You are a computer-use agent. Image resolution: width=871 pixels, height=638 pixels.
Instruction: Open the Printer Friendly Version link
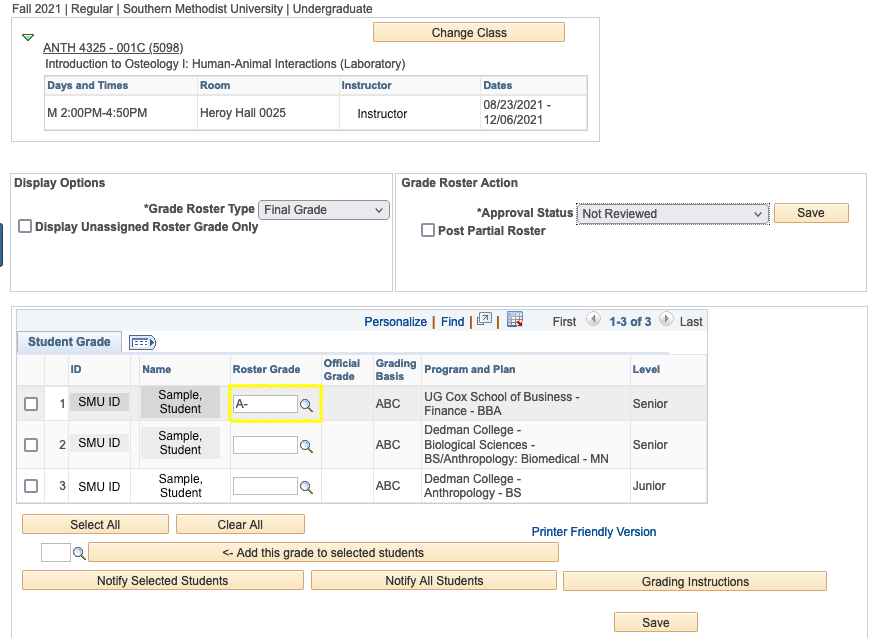pyautogui.click(x=593, y=532)
